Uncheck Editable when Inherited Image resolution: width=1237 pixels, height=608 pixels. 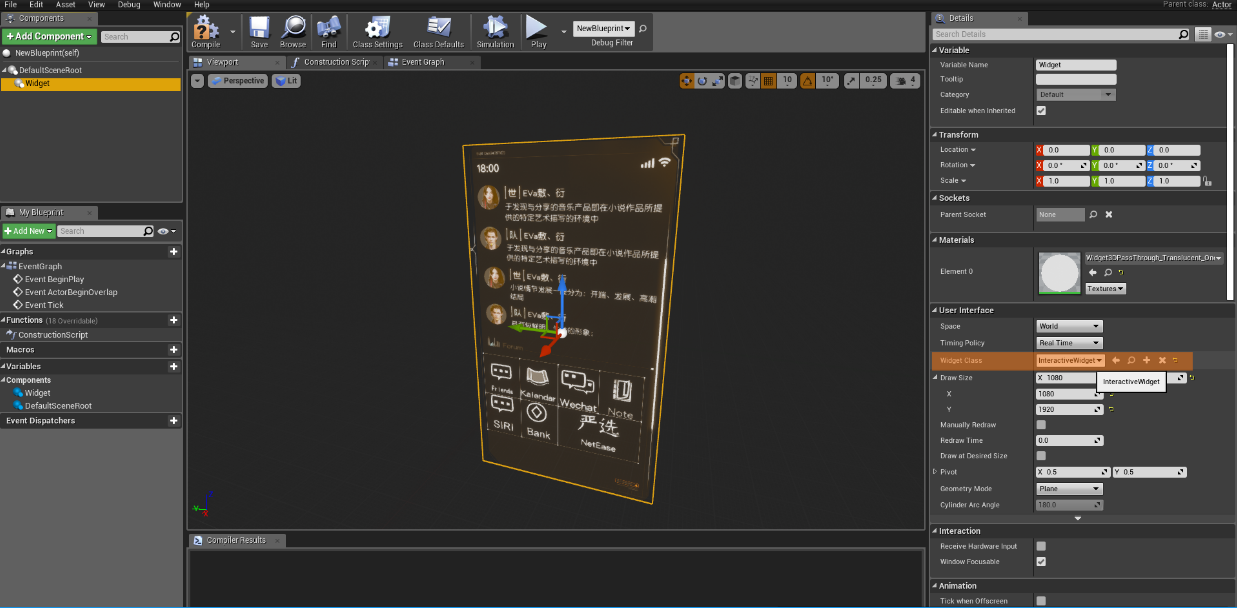coord(1041,110)
